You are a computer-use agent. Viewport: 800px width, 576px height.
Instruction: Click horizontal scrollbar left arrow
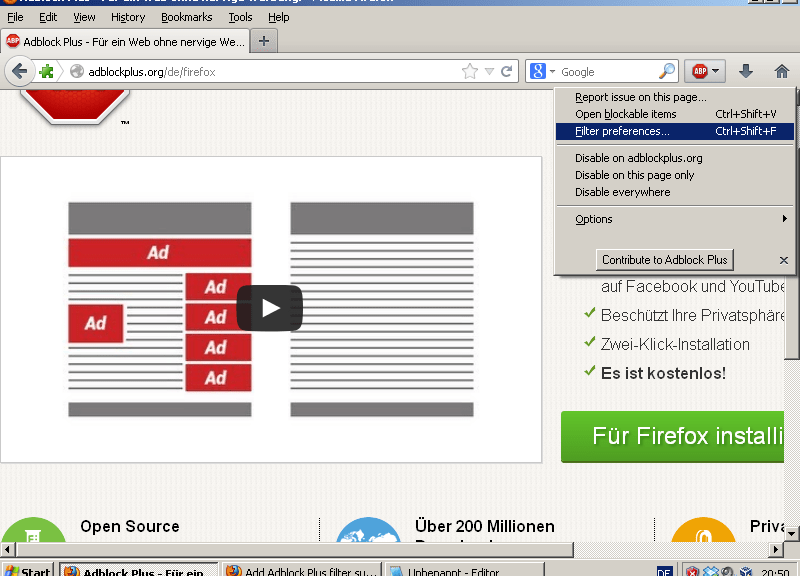coord(7,550)
